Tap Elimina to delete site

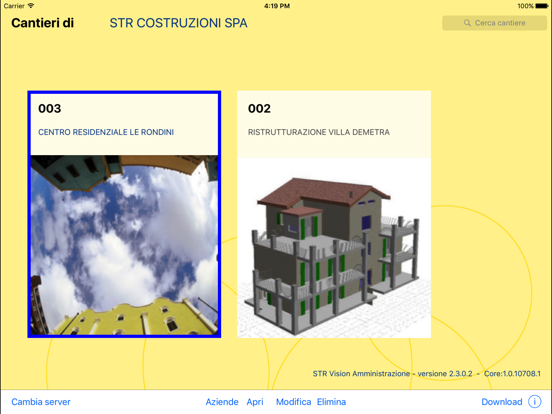pos(331,402)
